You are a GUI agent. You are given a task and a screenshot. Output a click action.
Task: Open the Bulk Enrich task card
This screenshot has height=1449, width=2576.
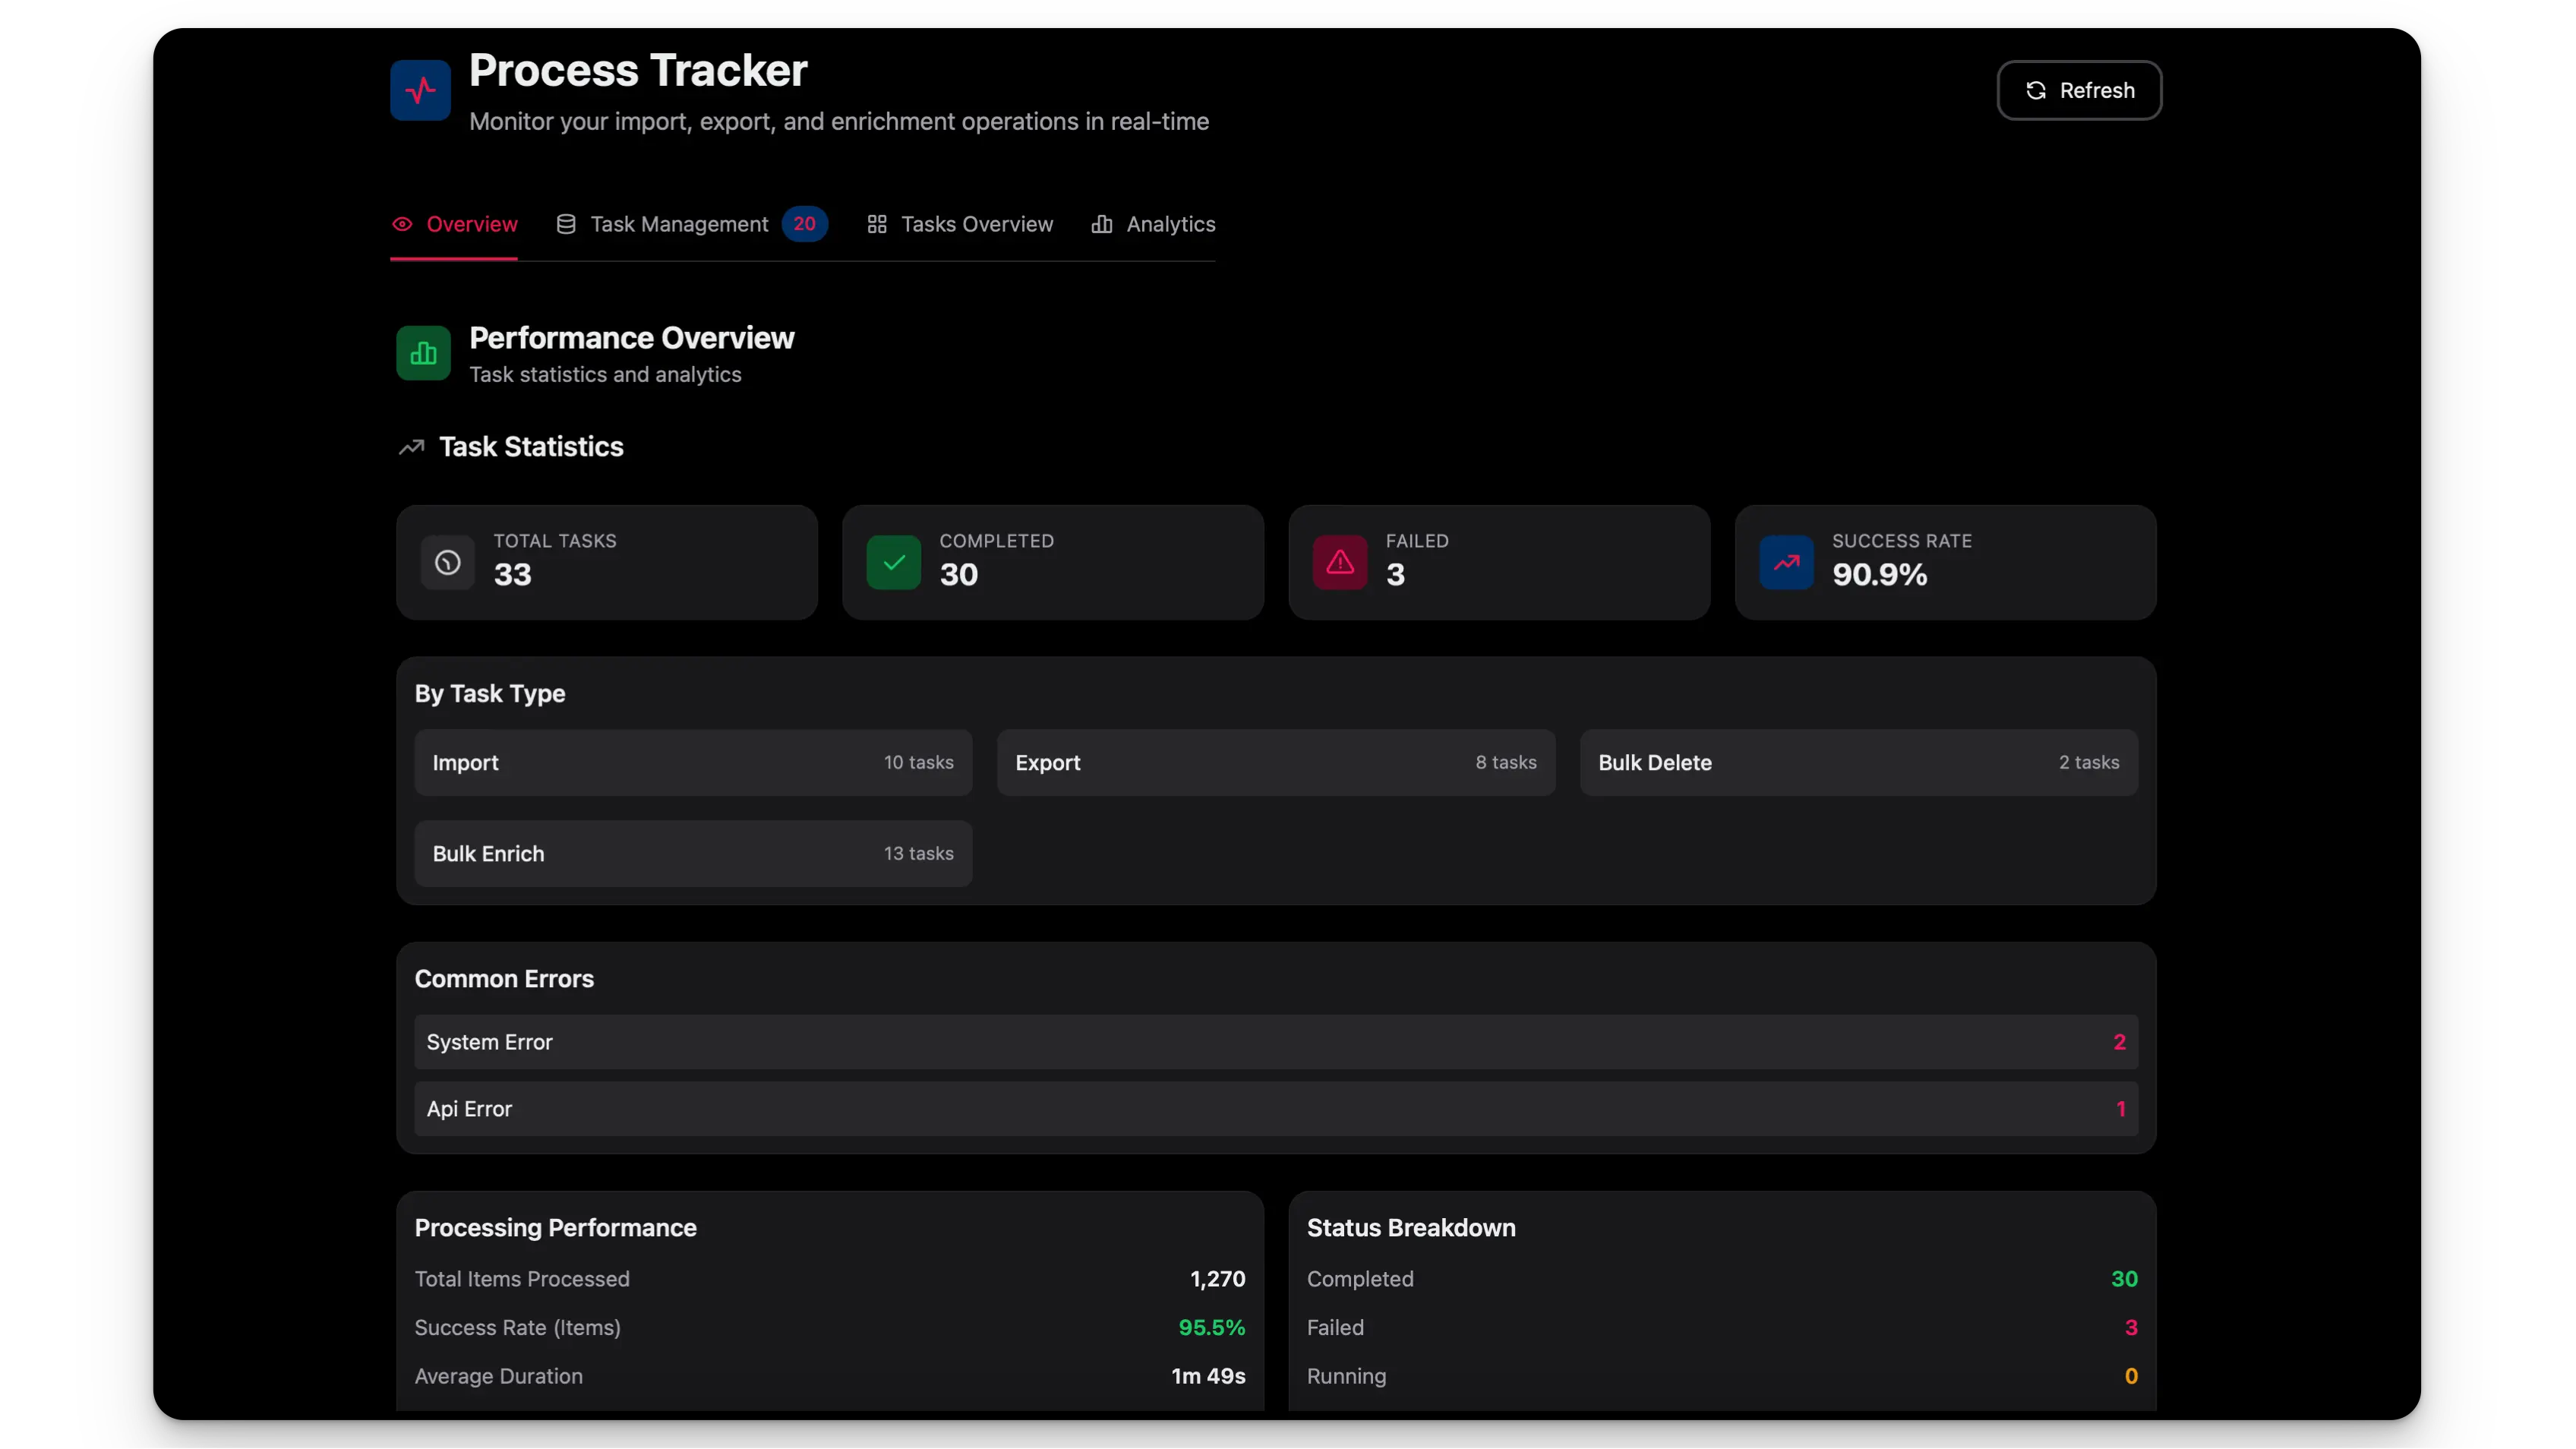coord(693,853)
